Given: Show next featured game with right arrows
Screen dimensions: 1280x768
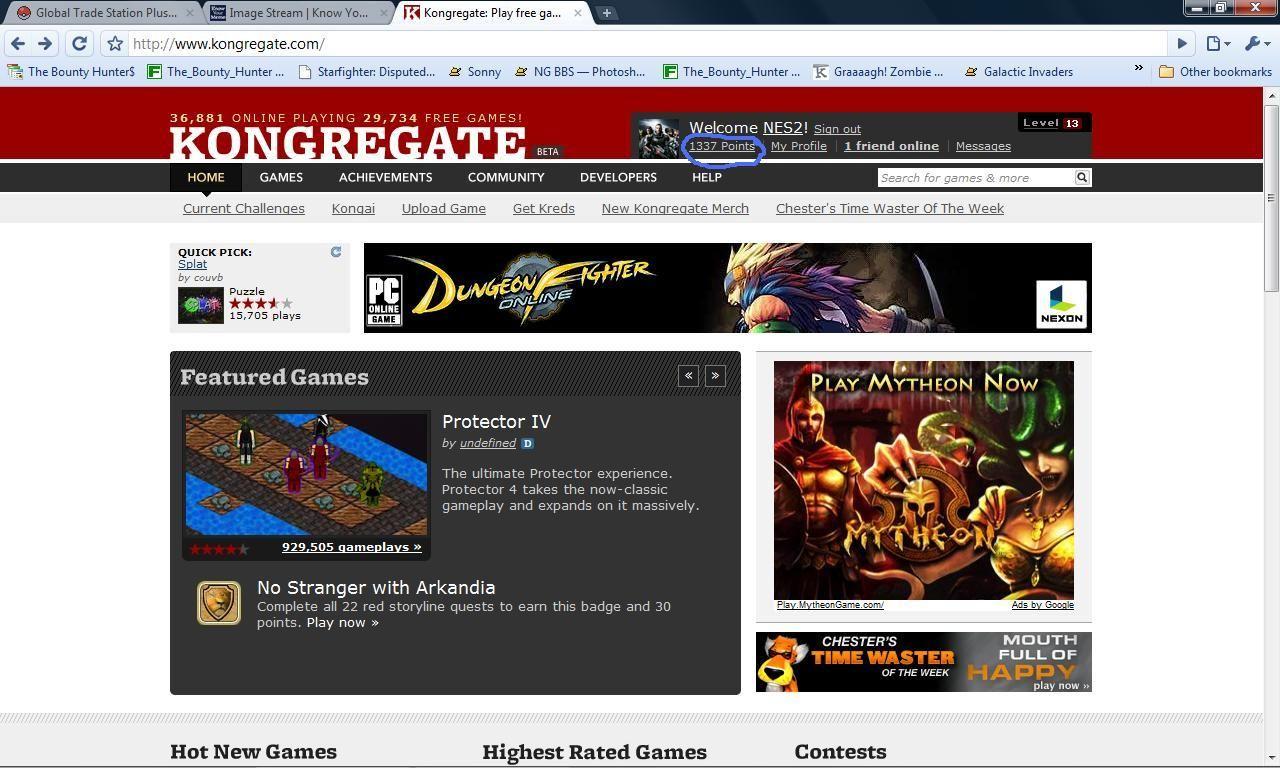Looking at the screenshot, I should 715,376.
